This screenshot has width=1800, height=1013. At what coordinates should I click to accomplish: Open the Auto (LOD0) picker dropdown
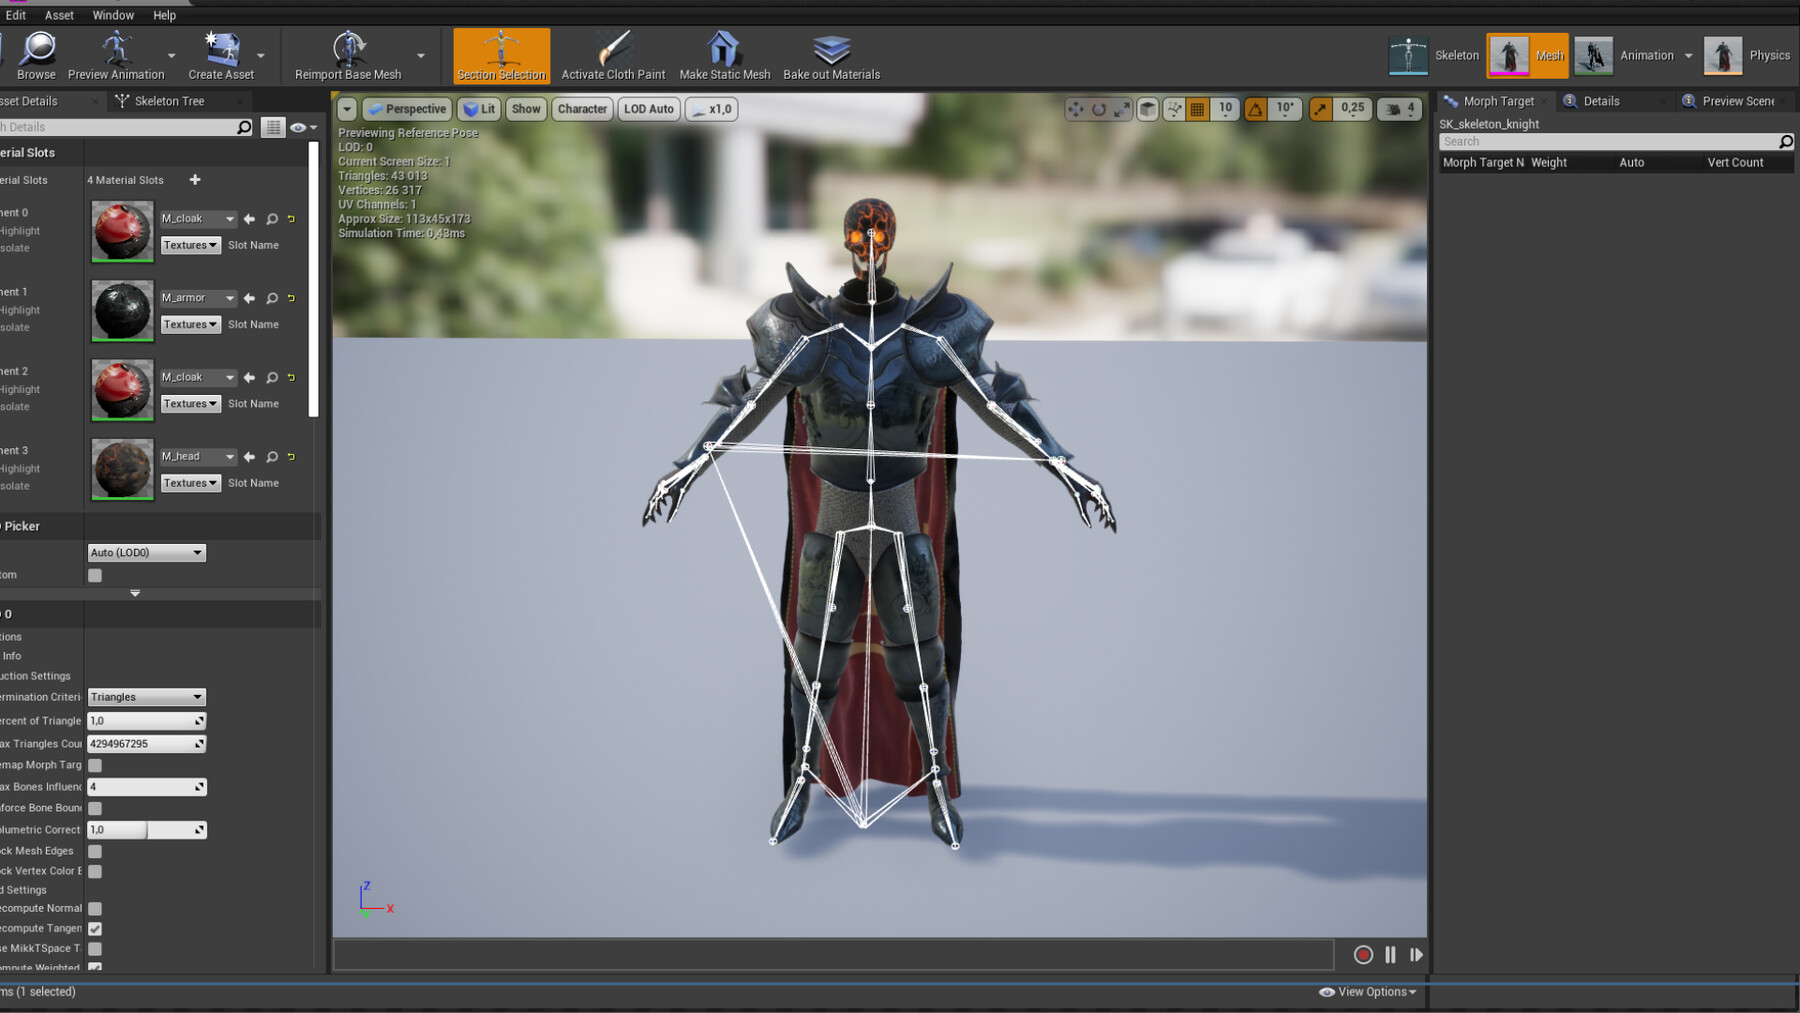pyautogui.click(x=146, y=552)
